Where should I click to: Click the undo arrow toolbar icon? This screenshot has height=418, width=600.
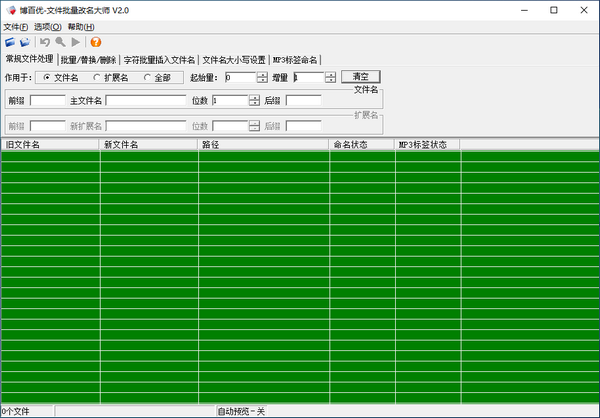point(45,42)
